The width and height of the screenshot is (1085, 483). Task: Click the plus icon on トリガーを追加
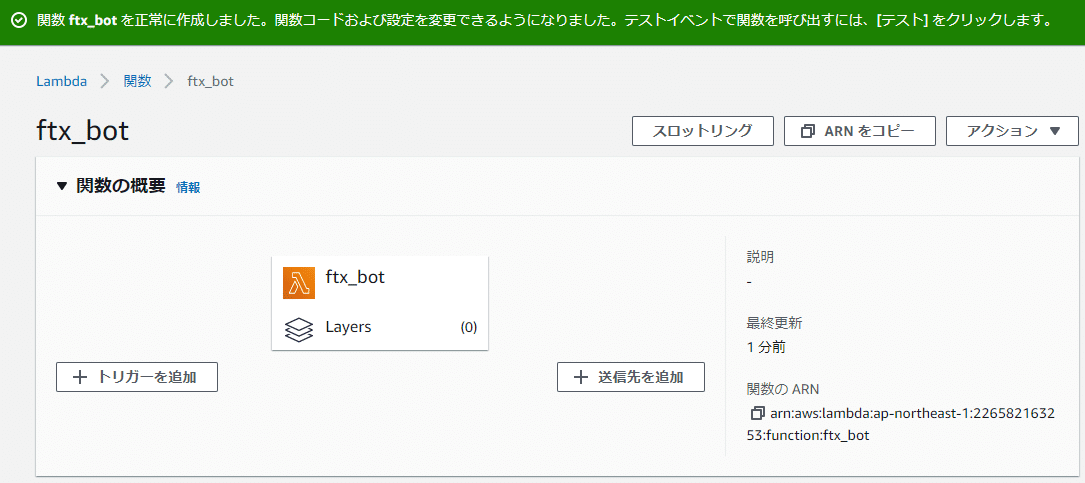(x=80, y=377)
